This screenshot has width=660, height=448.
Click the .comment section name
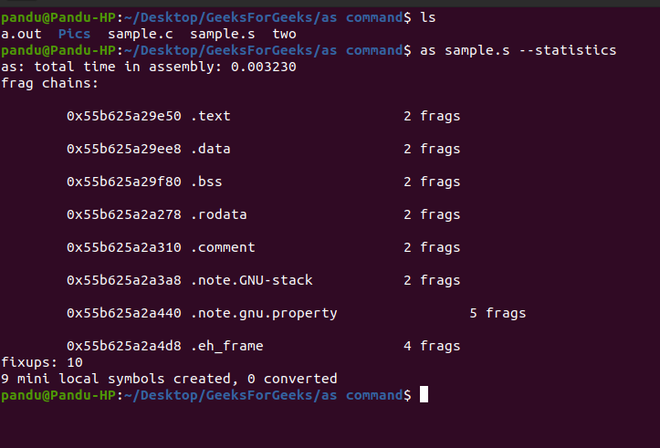222,247
